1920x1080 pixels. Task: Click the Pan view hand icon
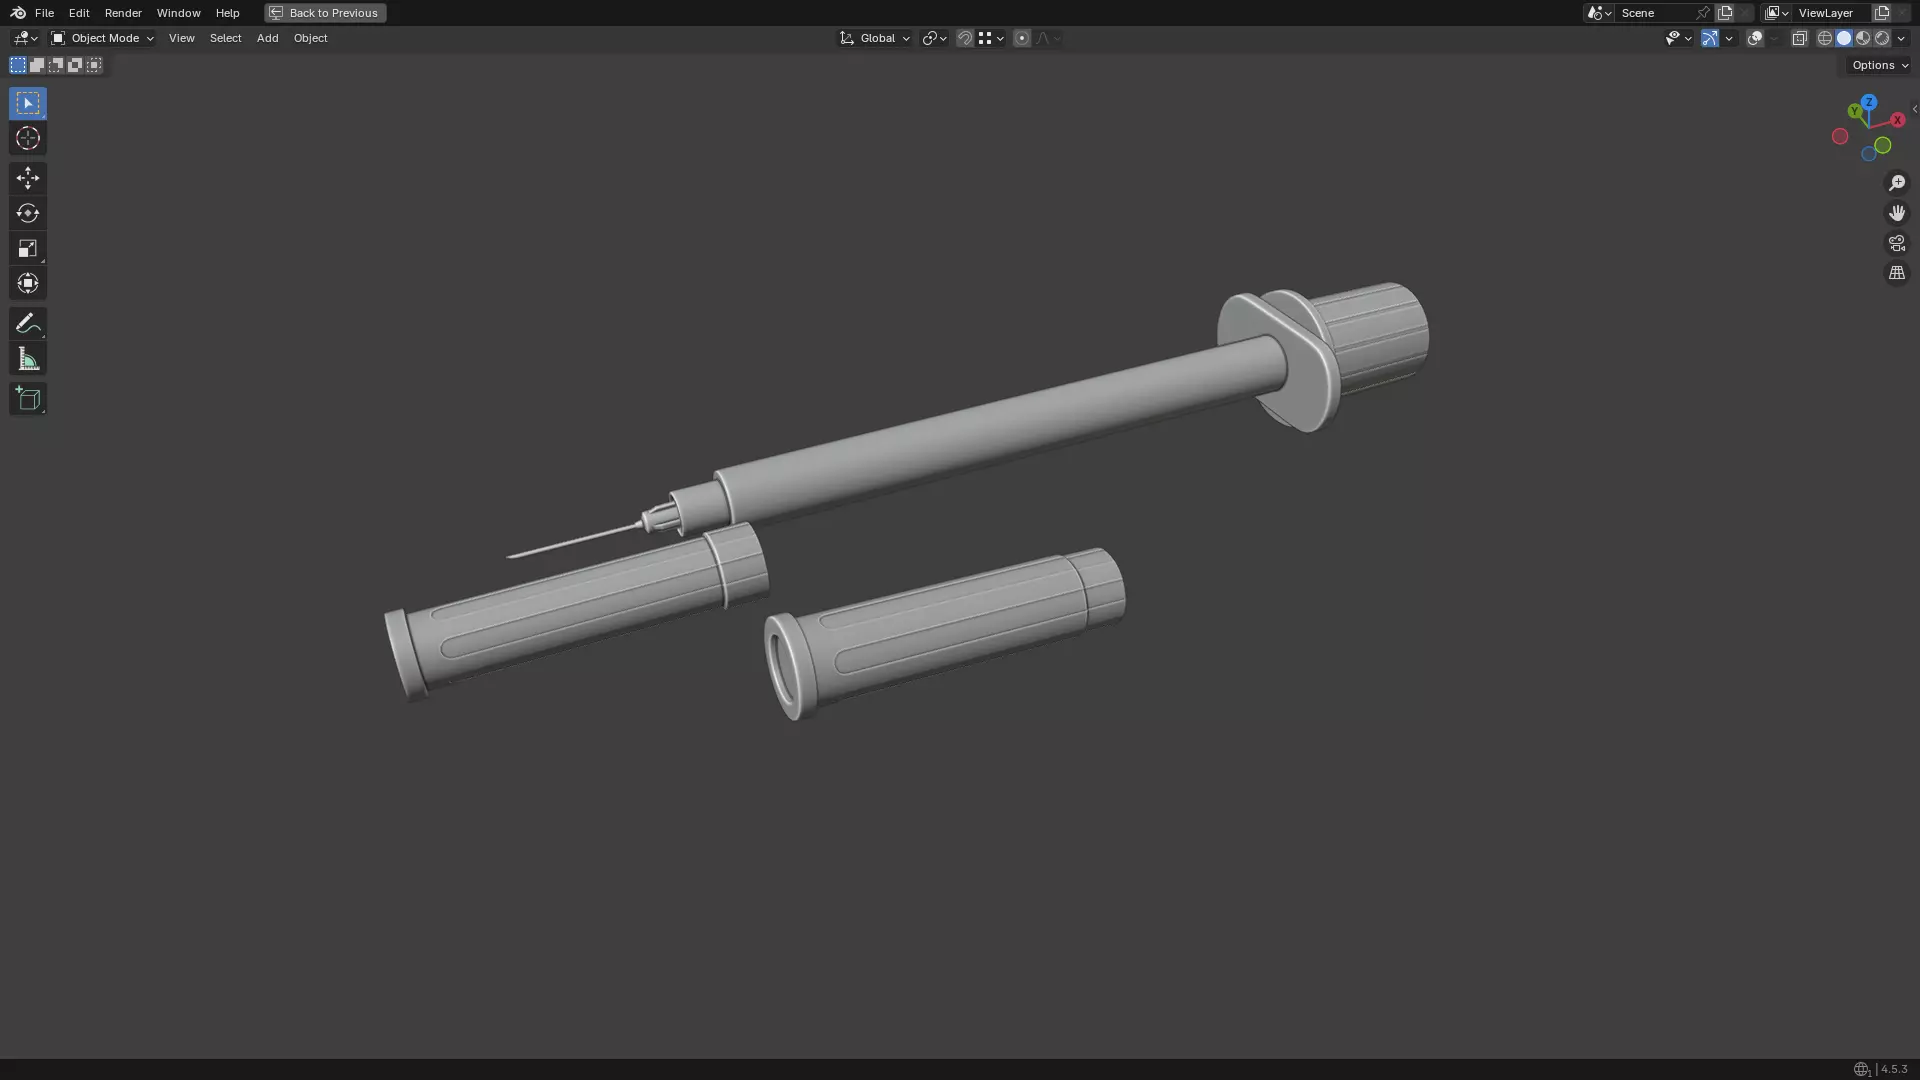(1897, 213)
